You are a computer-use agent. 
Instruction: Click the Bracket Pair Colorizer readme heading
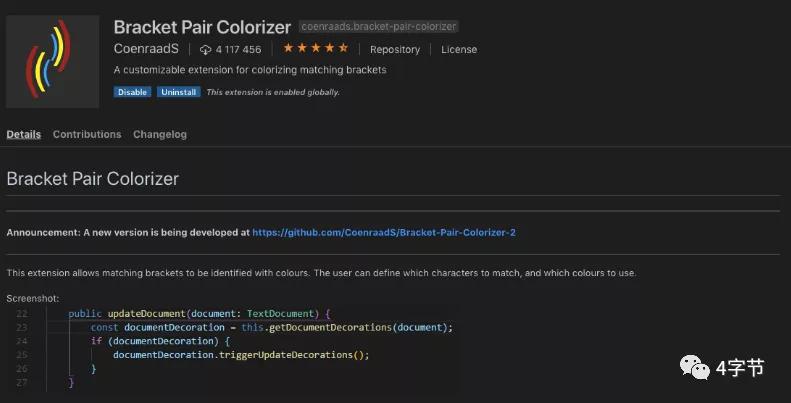click(93, 179)
